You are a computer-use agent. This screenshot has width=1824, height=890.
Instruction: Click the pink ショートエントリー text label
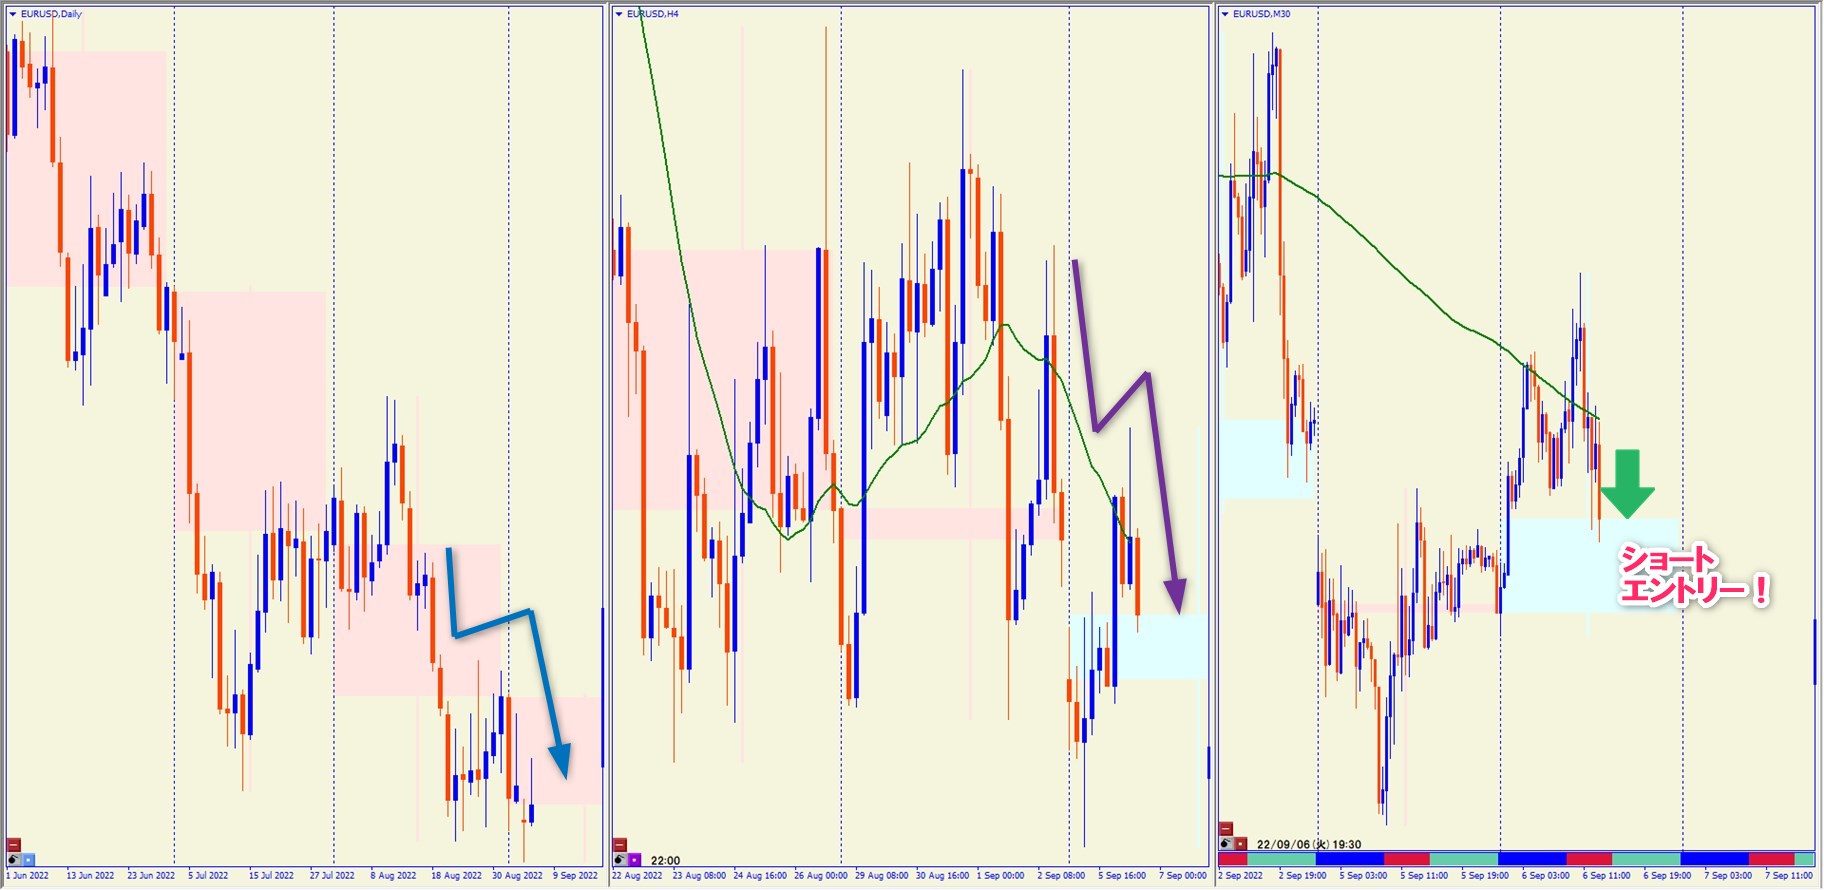(x=1692, y=576)
